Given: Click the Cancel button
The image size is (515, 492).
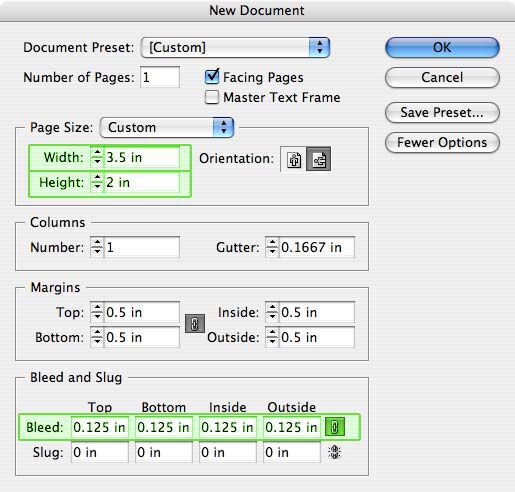Looking at the screenshot, I should [442, 77].
